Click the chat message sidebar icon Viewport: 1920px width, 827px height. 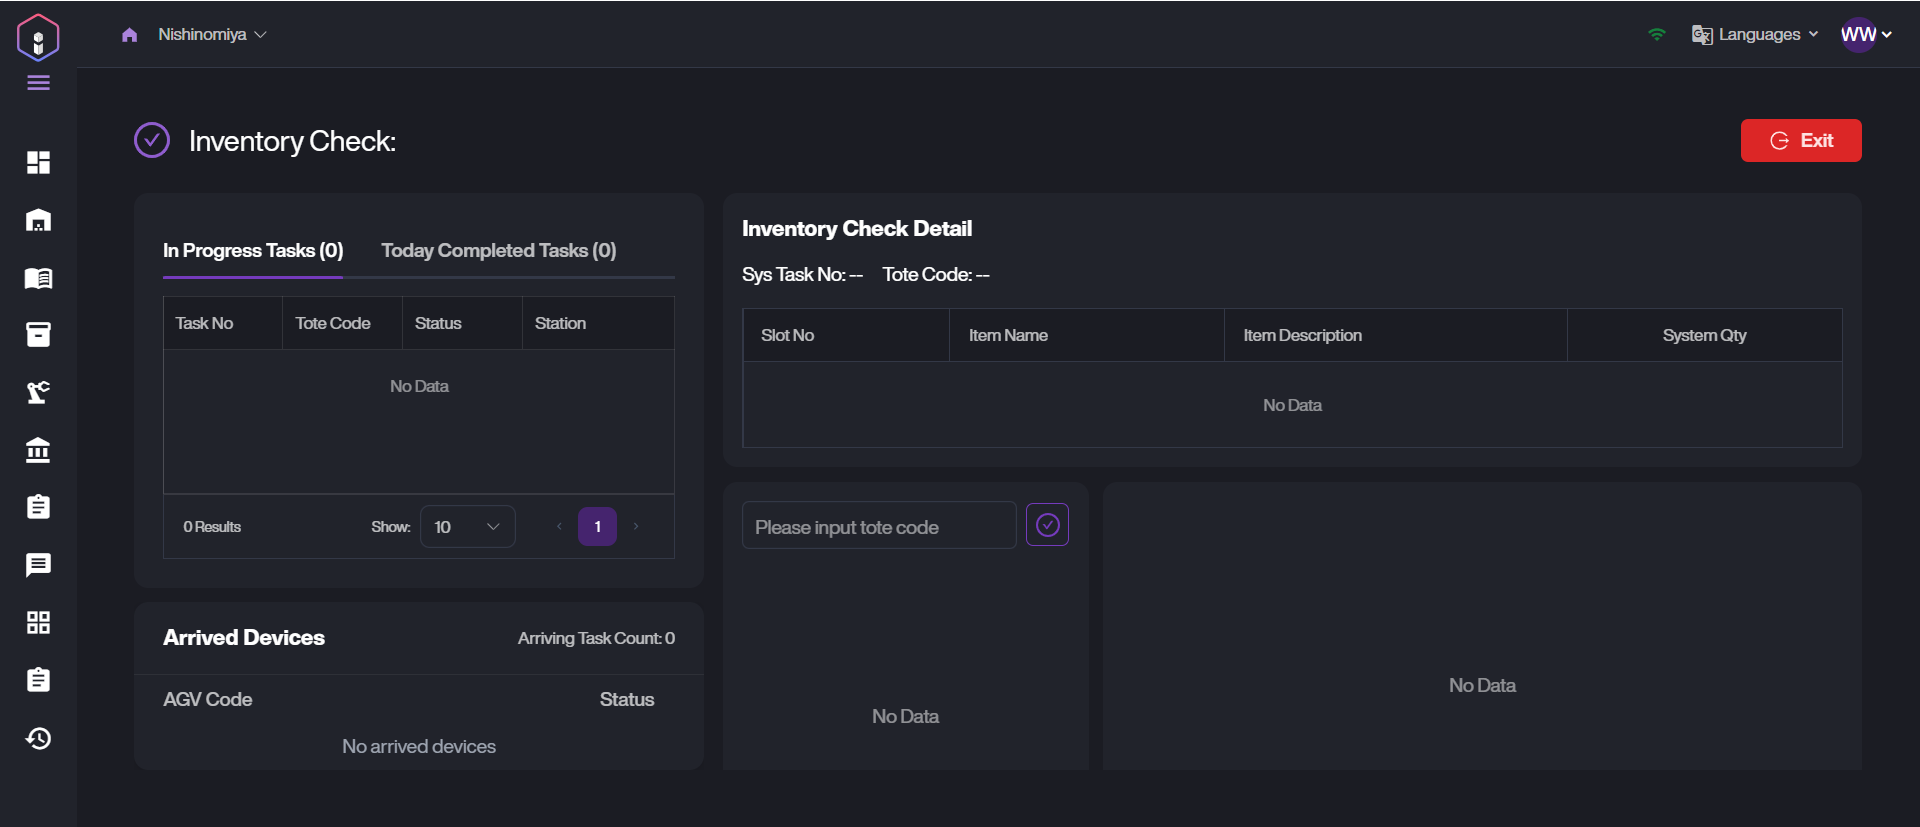[38, 565]
